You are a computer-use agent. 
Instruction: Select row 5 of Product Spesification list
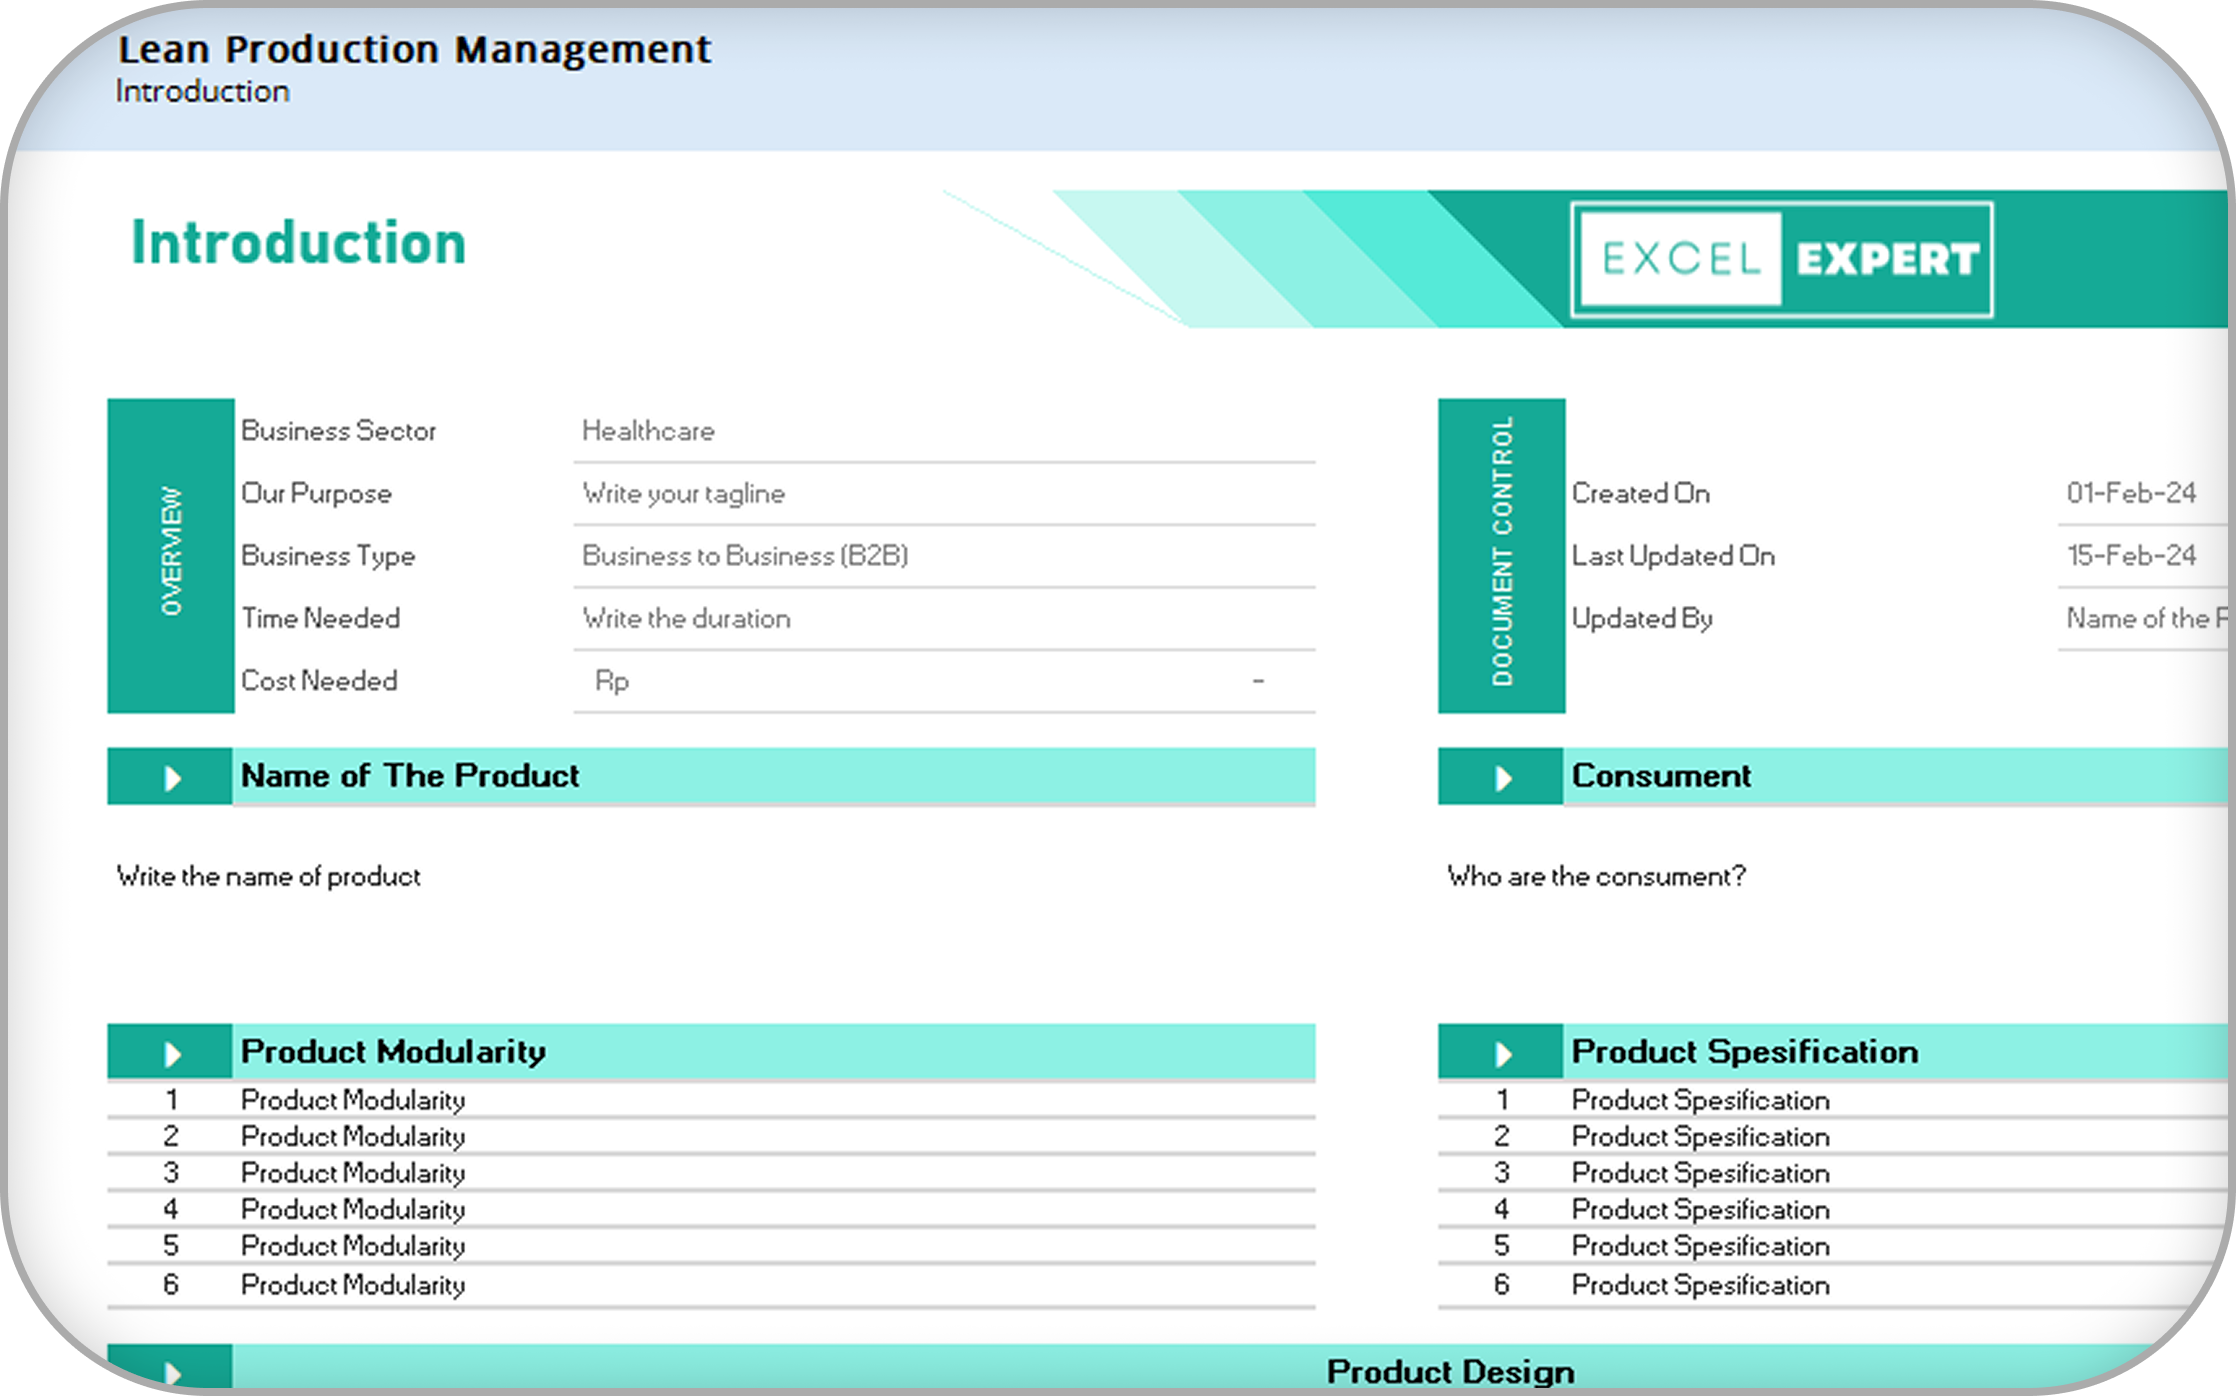(1700, 1246)
